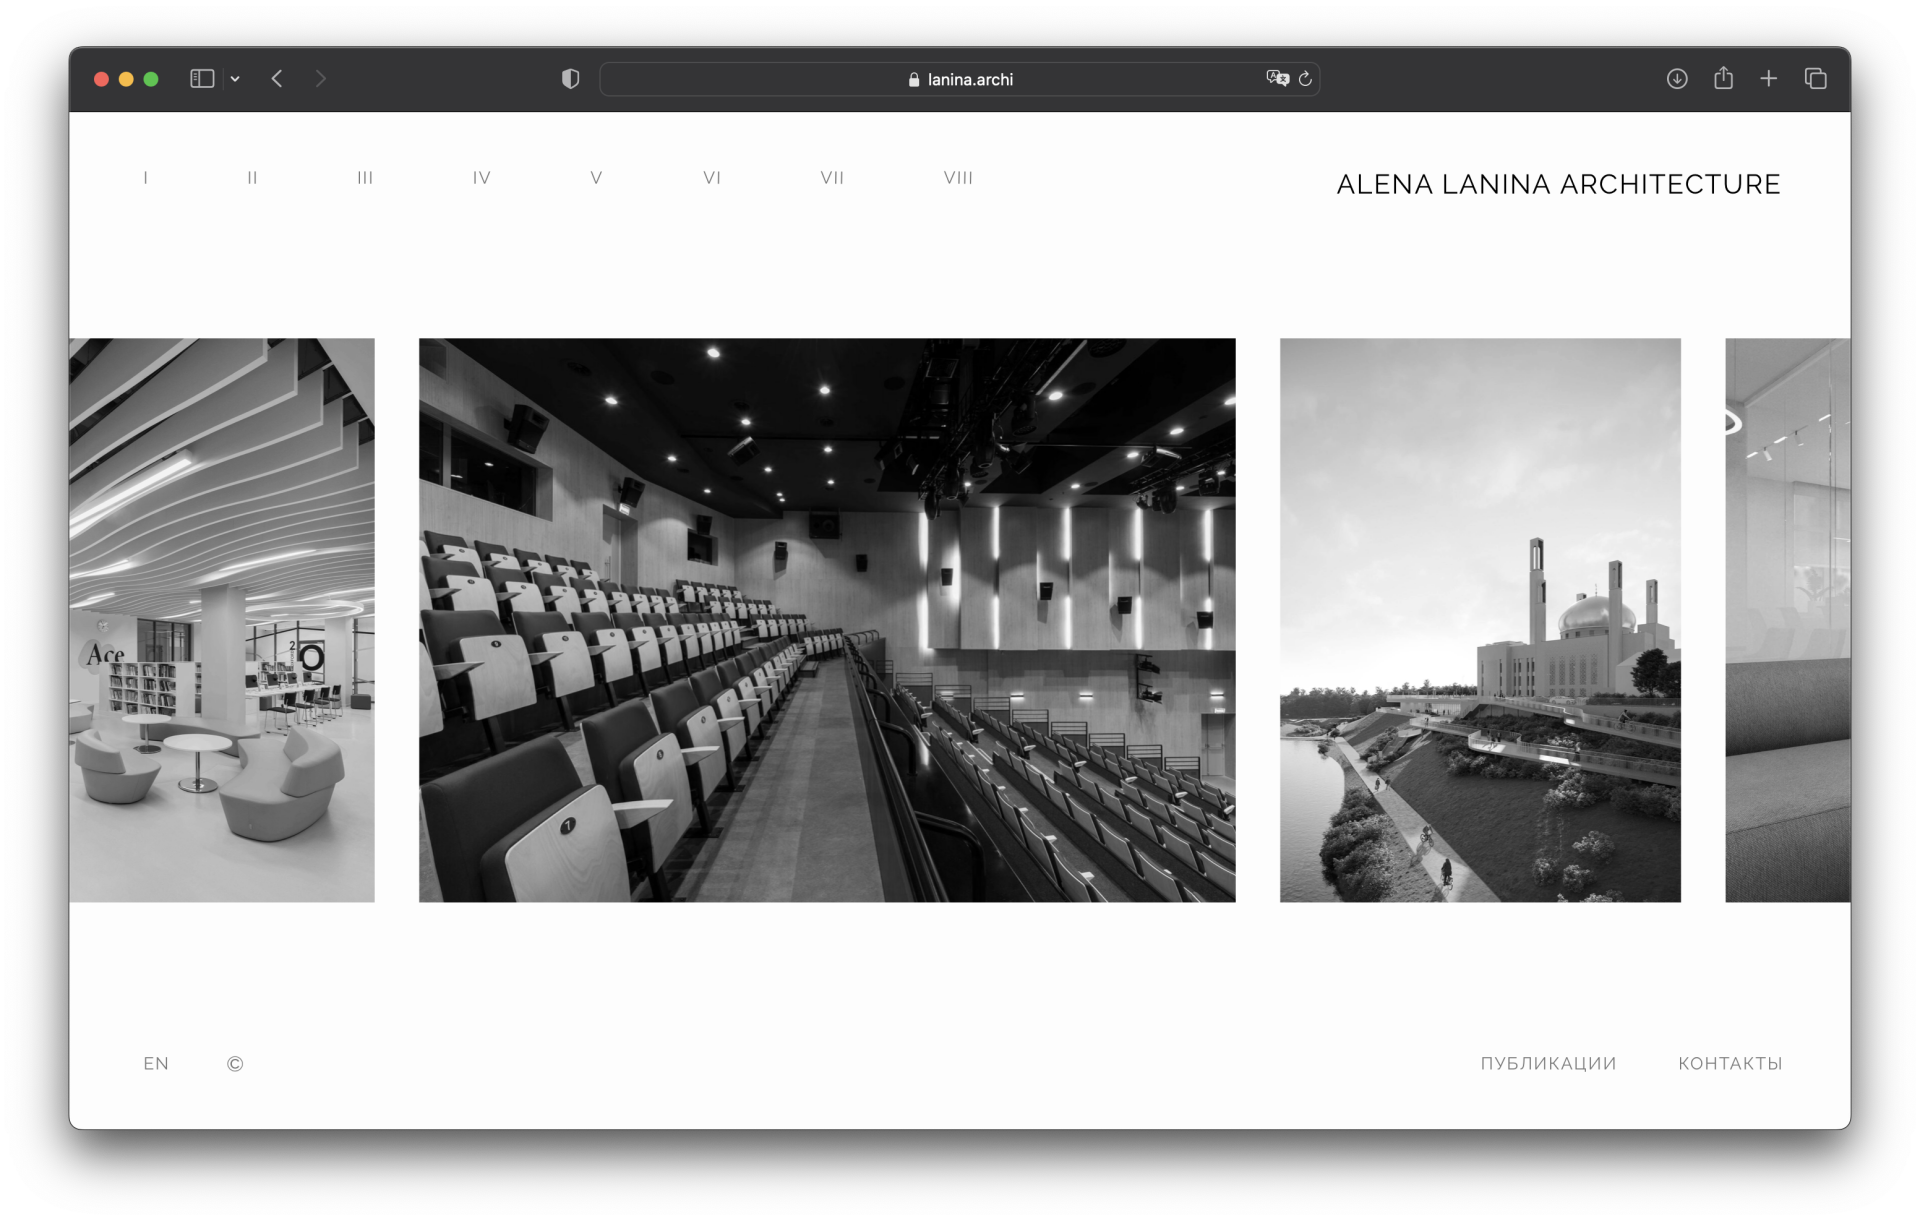
Task: Open section V in the navigation
Action: (x=596, y=178)
